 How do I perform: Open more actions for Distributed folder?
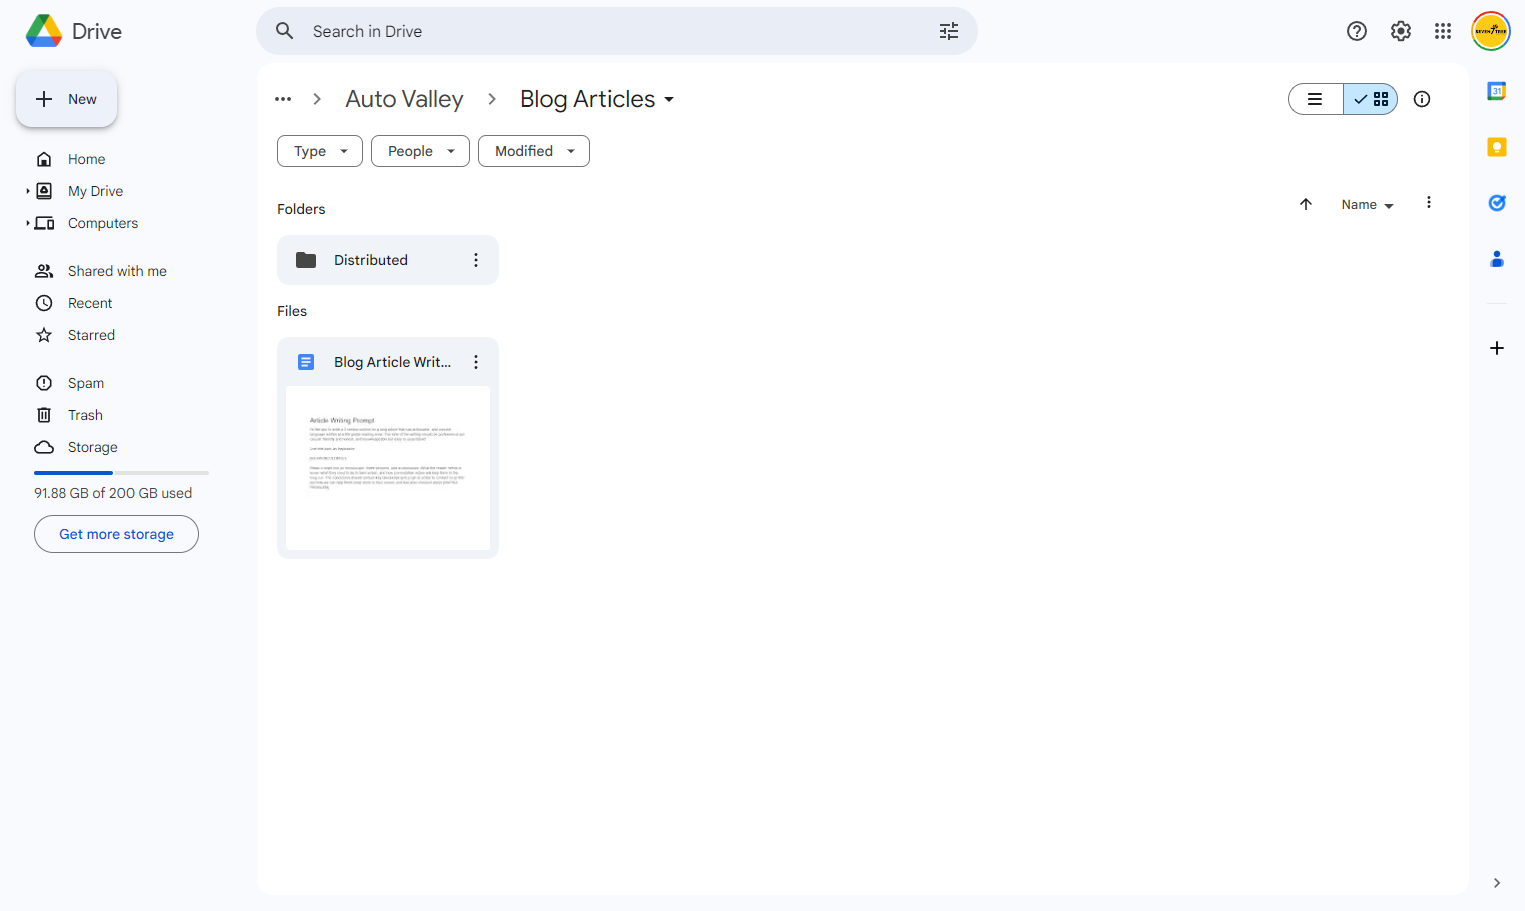(476, 260)
